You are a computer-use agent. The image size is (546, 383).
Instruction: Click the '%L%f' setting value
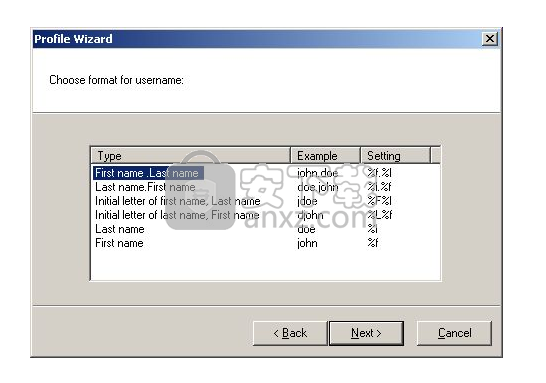click(x=380, y=215)
